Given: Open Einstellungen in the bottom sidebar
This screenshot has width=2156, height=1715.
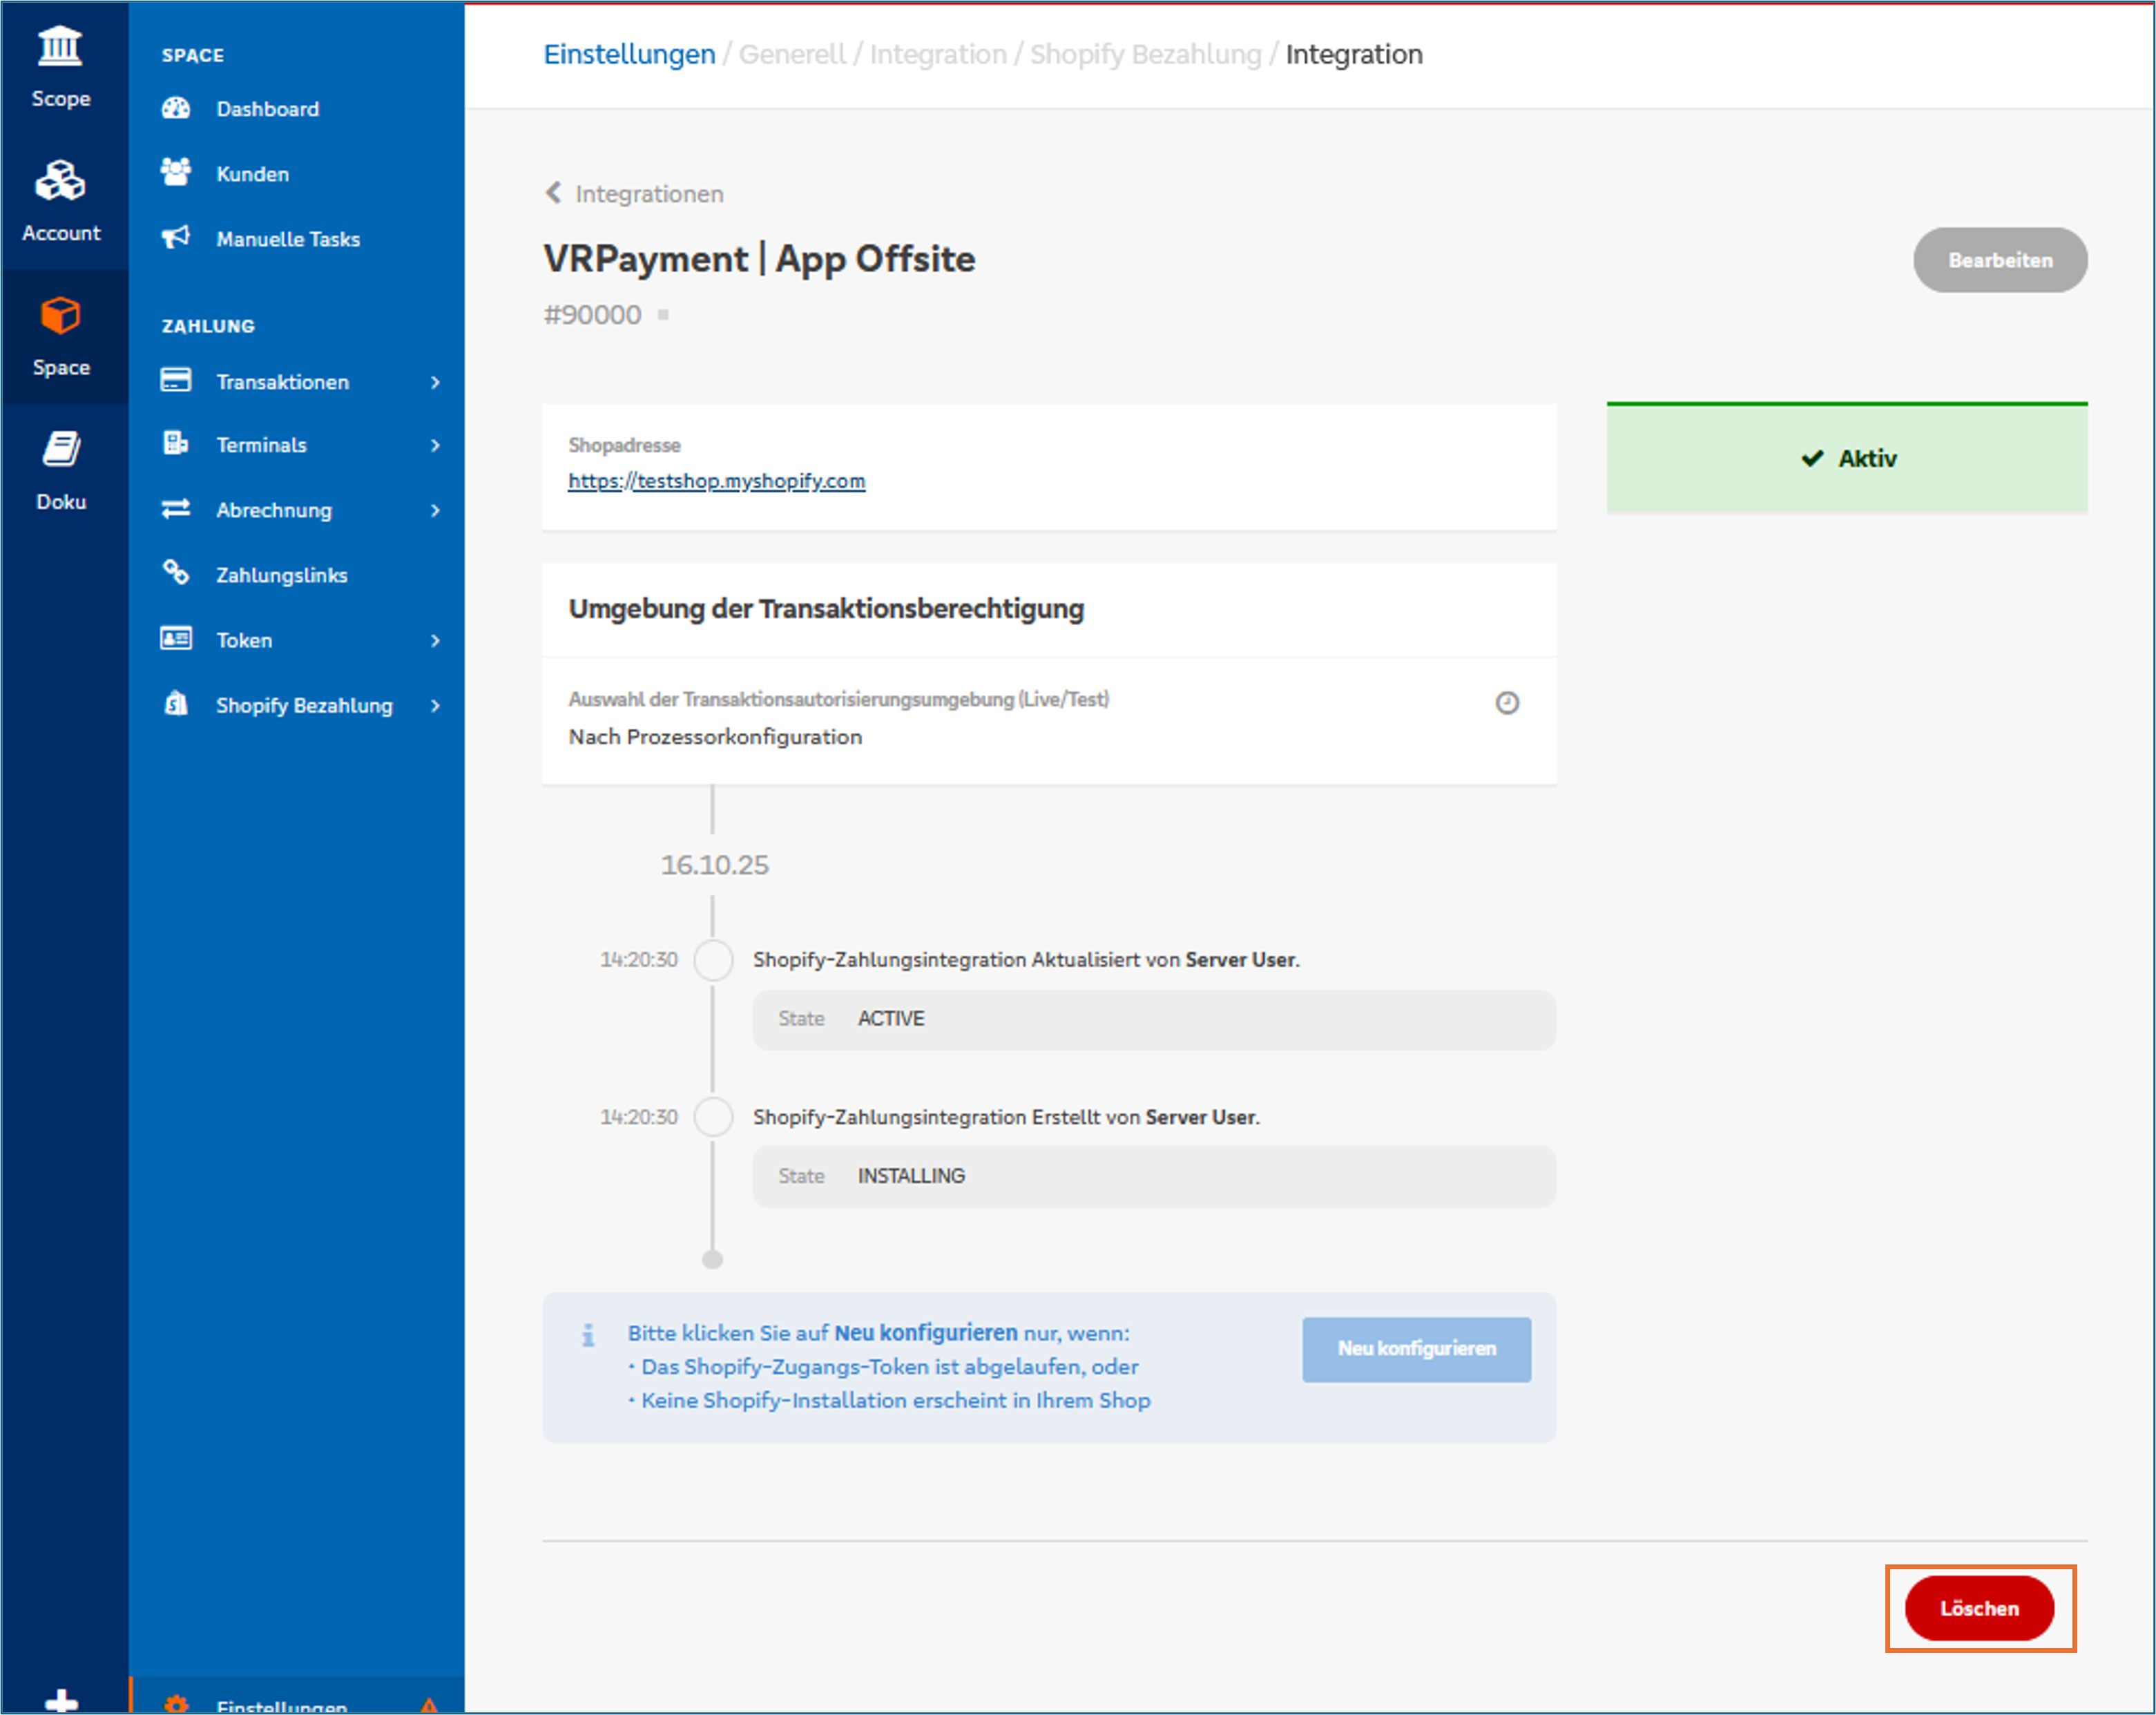Looking at the screenshot, I should pyautogui.click(x=281, y=1703).
